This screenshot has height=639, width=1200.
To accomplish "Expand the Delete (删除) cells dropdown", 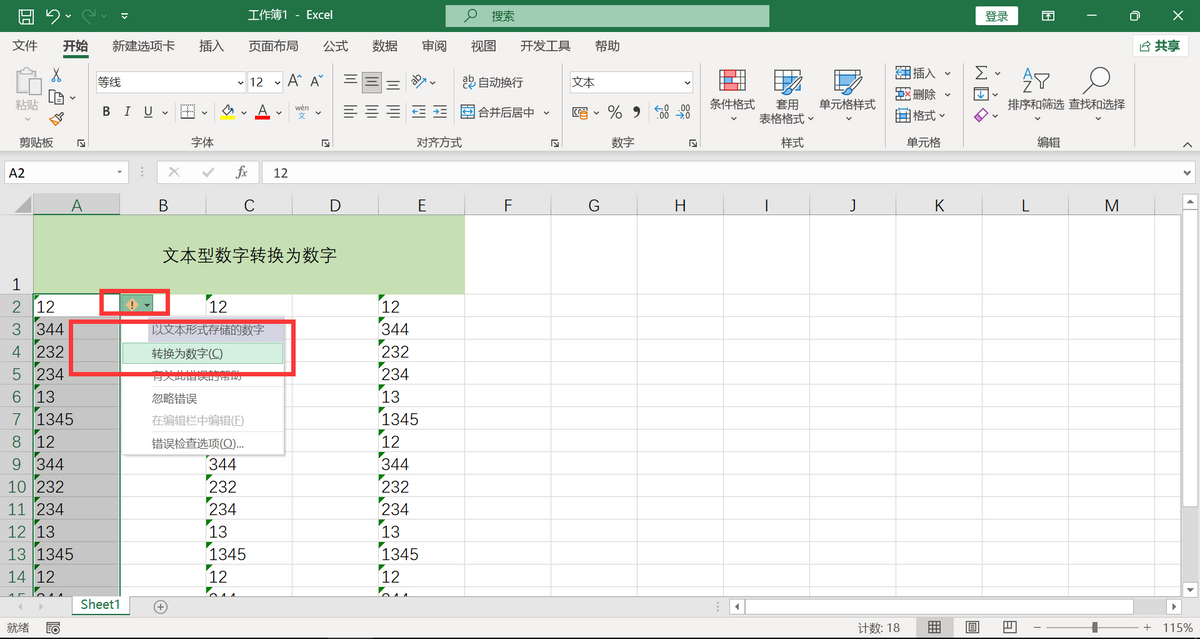I will point(947,94).
